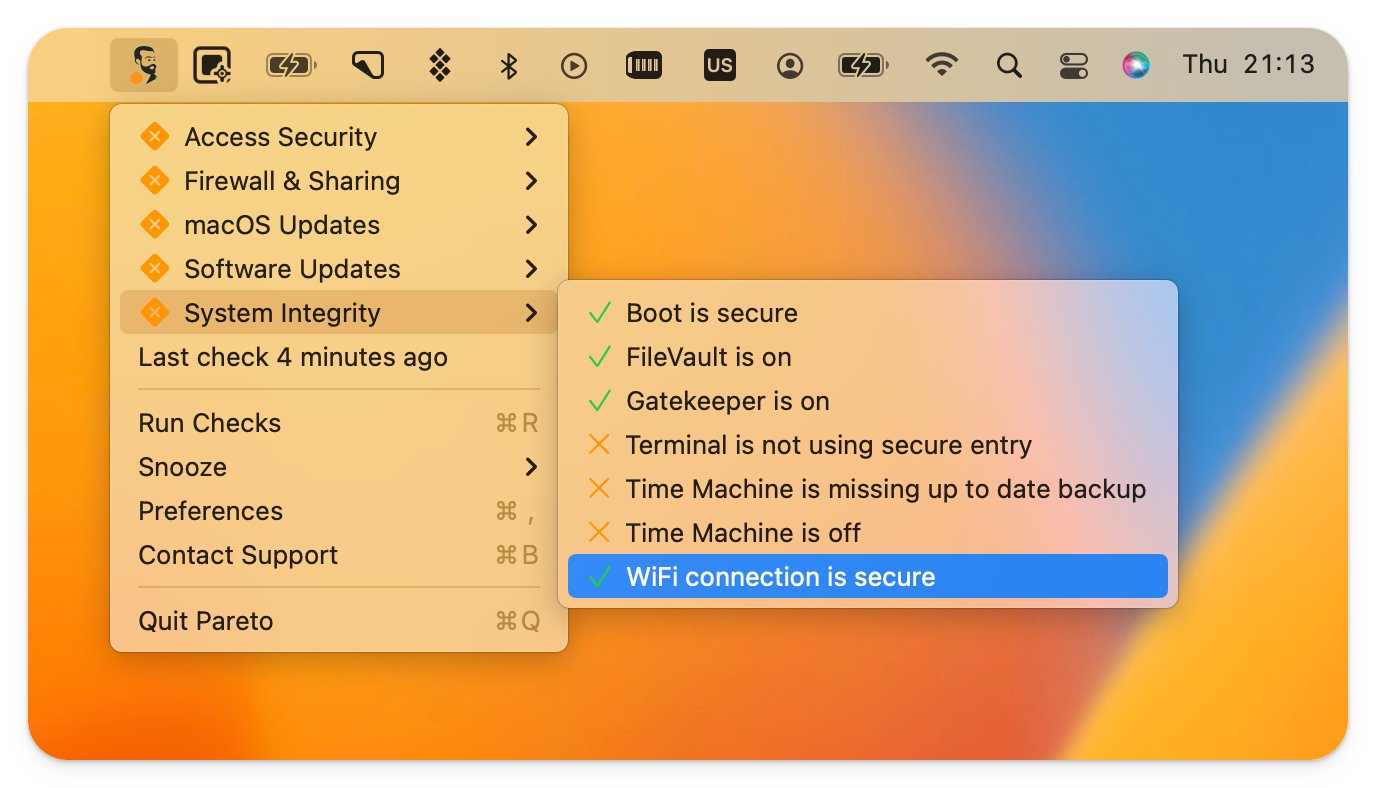
Task: Click orange X beside Time Machine missing backup
Action: coord(599,489)
